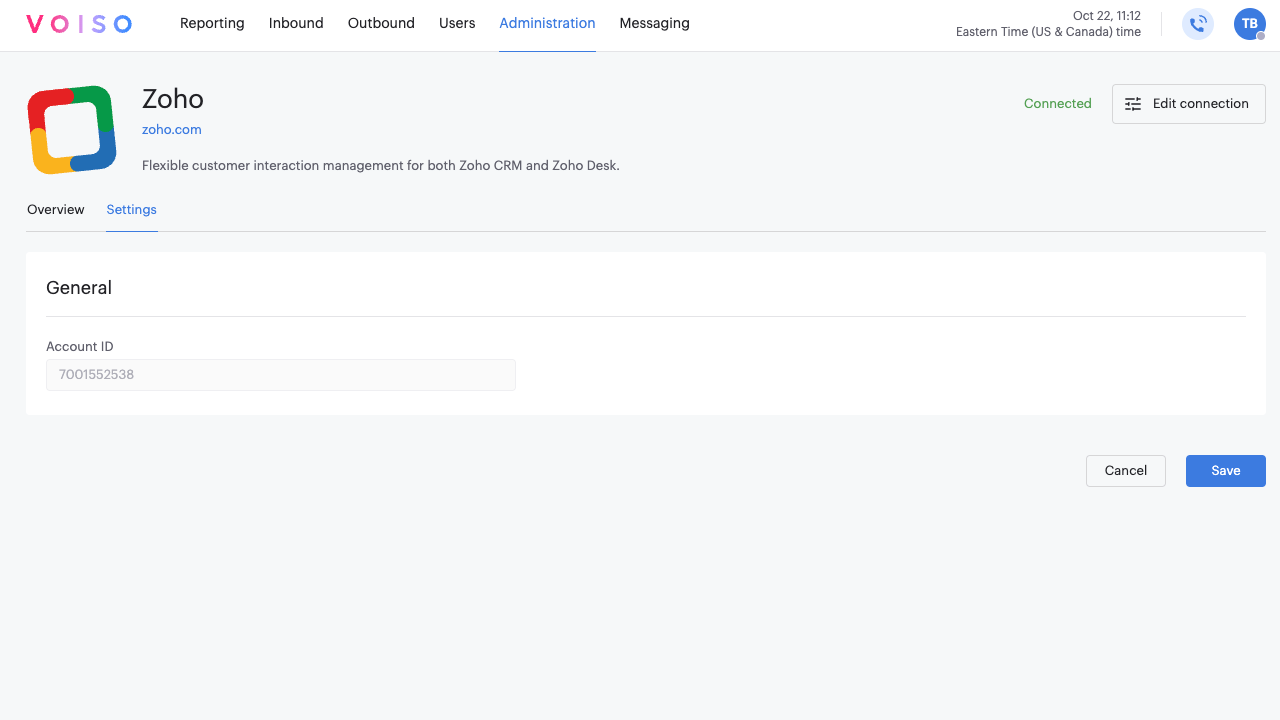Click the Eastern Time zone text
This screenshot has width=1280, height=720.
[1048, 32]
